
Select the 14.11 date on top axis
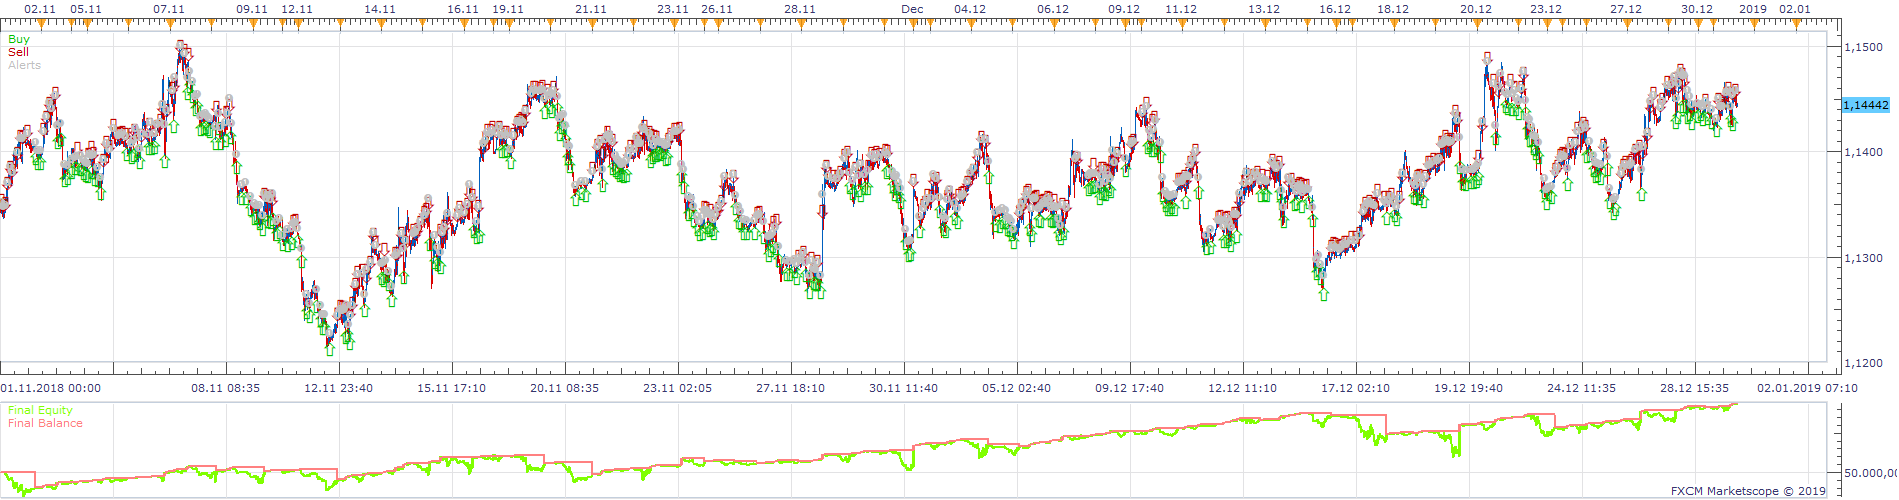(380, 9)
